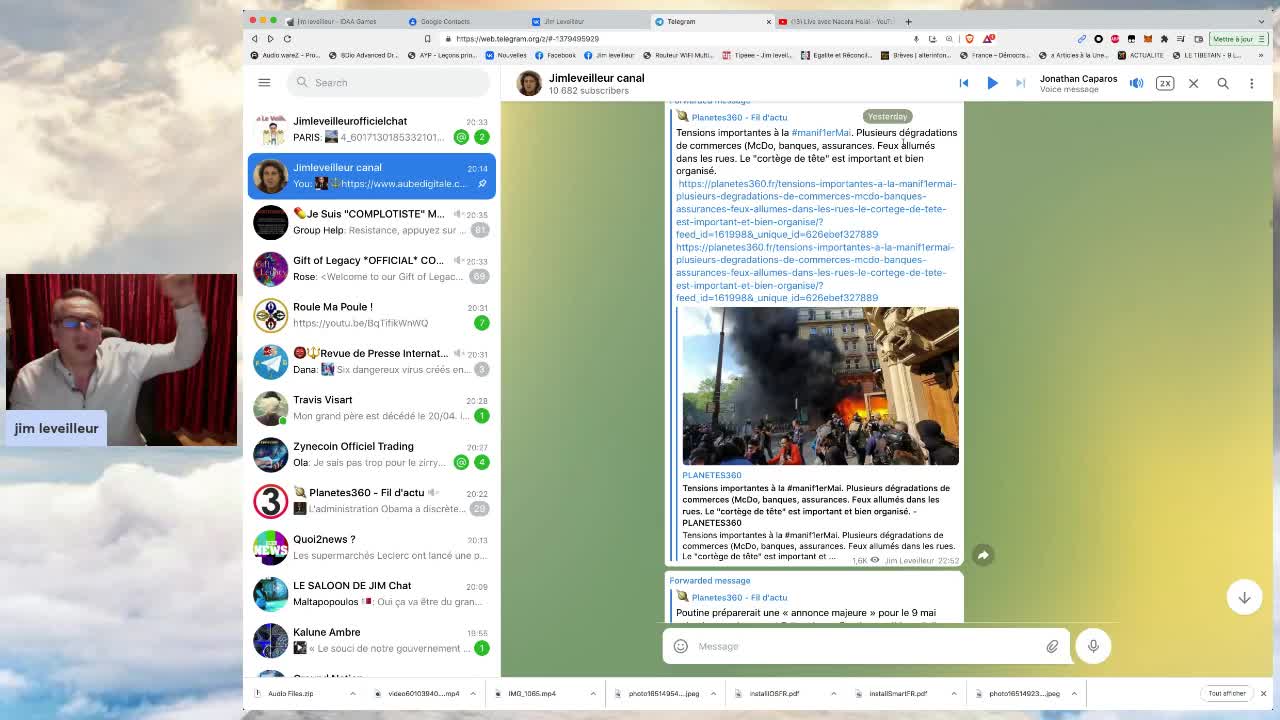The image size is (1280, 720).
Task: Search inside Jimleveilleur canal chat
Action: point(1223,83)
